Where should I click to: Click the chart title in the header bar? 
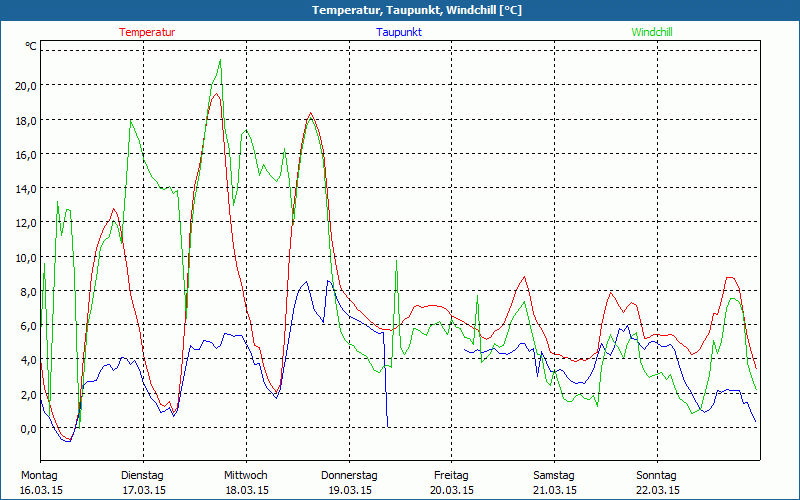400,10
